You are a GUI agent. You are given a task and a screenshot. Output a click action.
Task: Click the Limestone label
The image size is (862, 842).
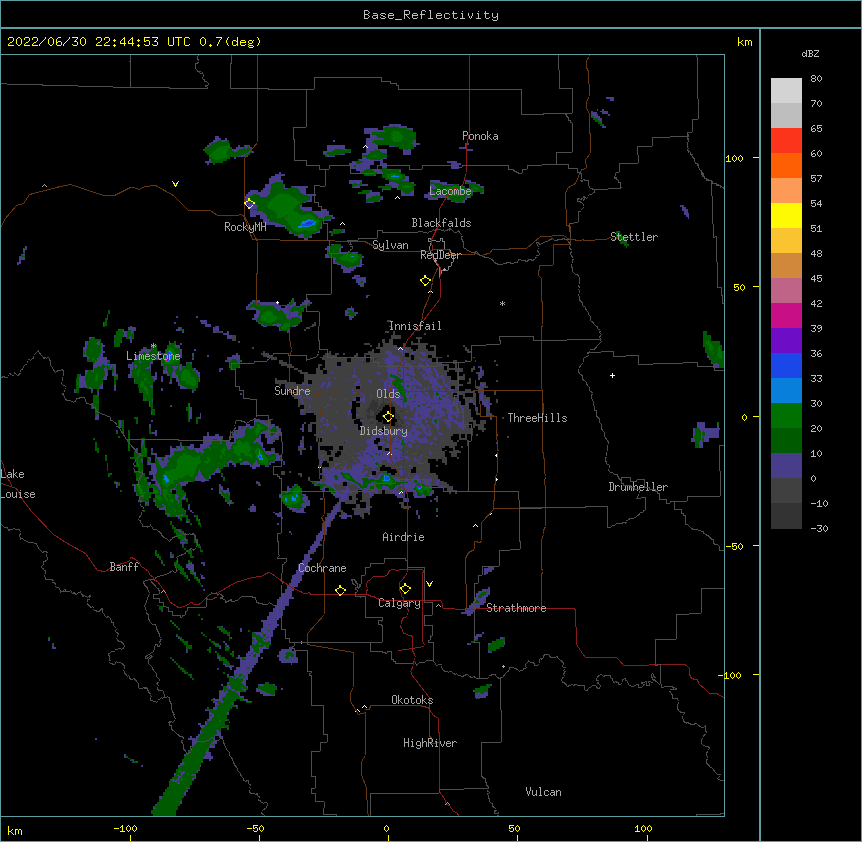point(153,356)
